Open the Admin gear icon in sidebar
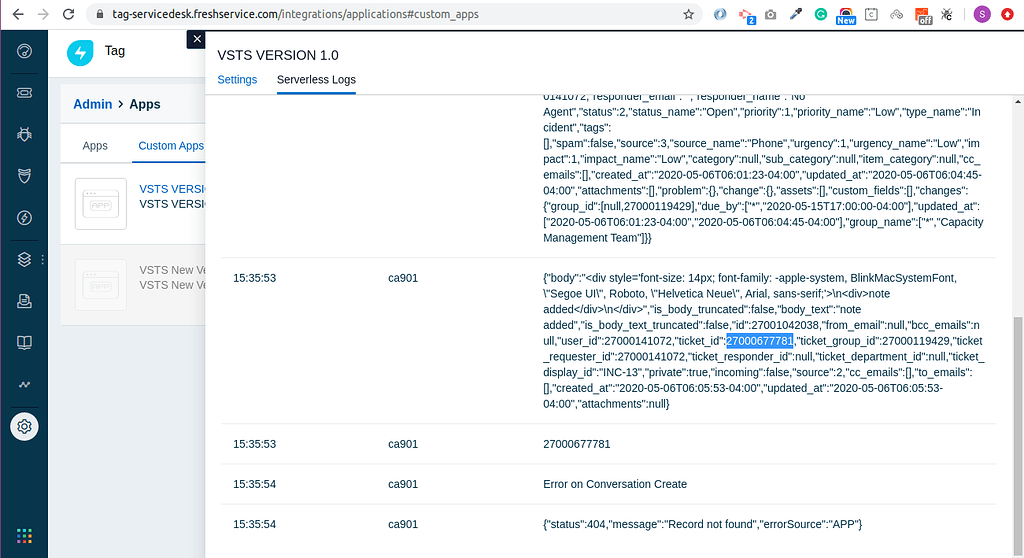 coord(24,427)
